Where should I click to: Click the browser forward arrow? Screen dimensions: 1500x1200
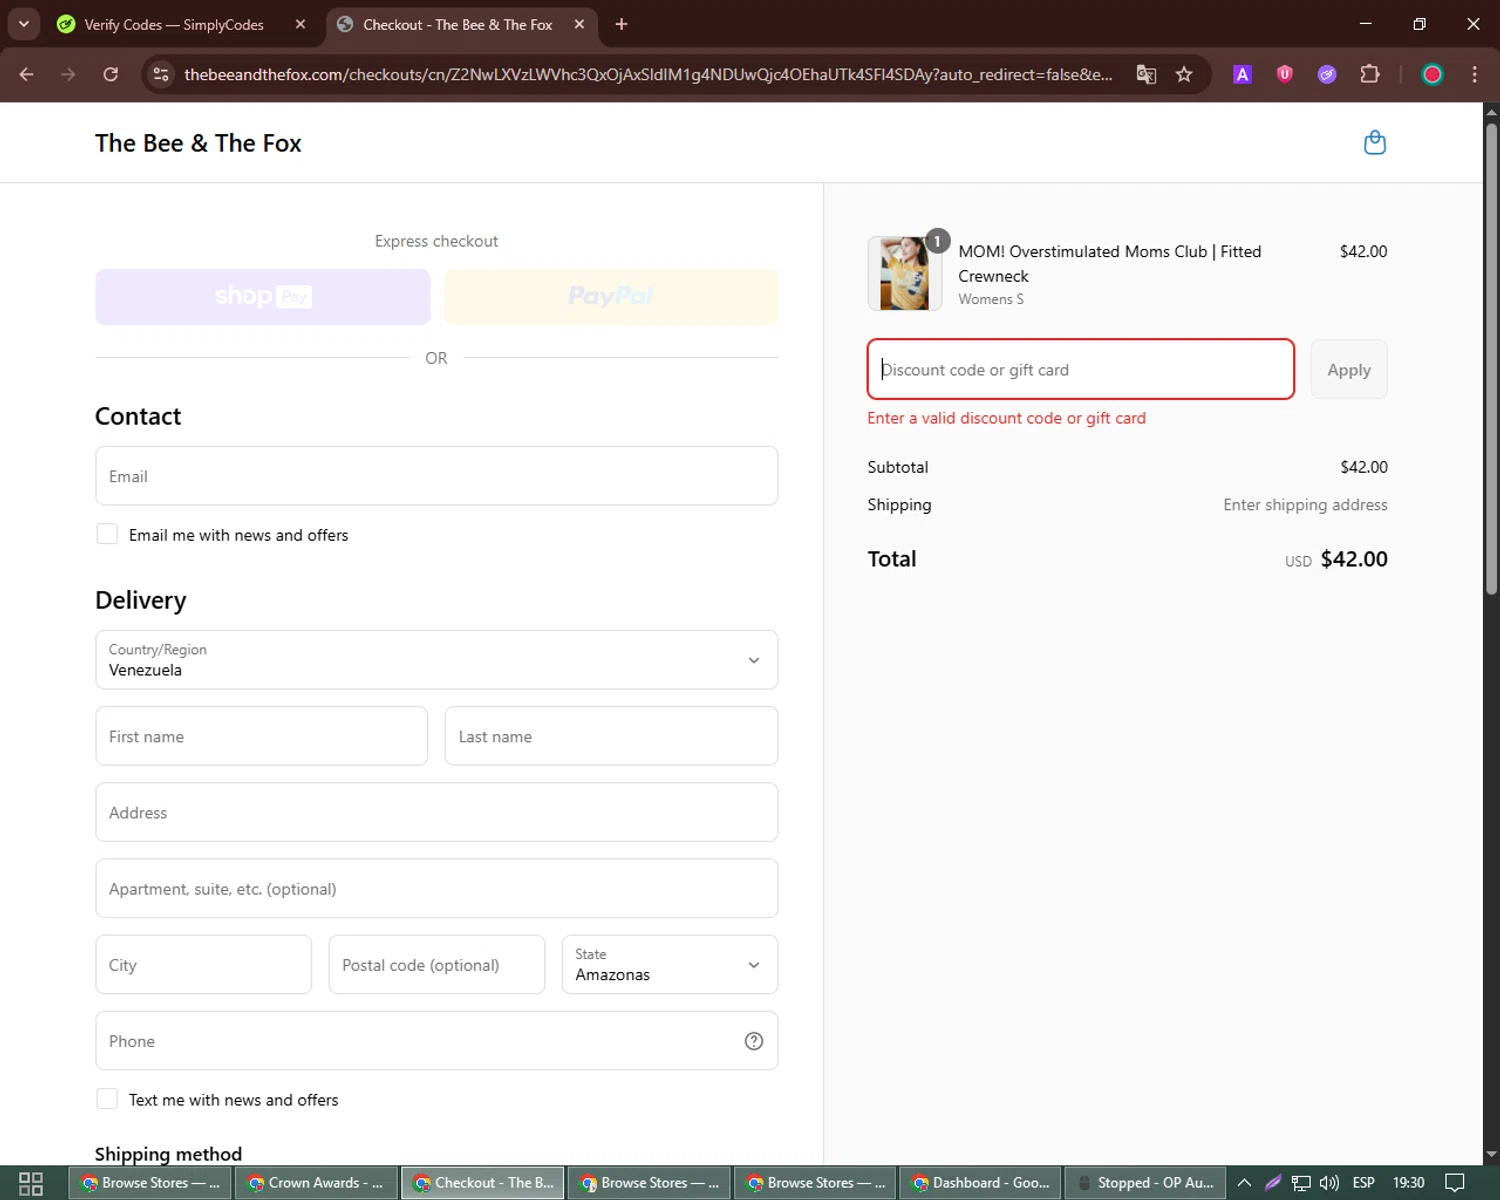[x=68, y=74]
